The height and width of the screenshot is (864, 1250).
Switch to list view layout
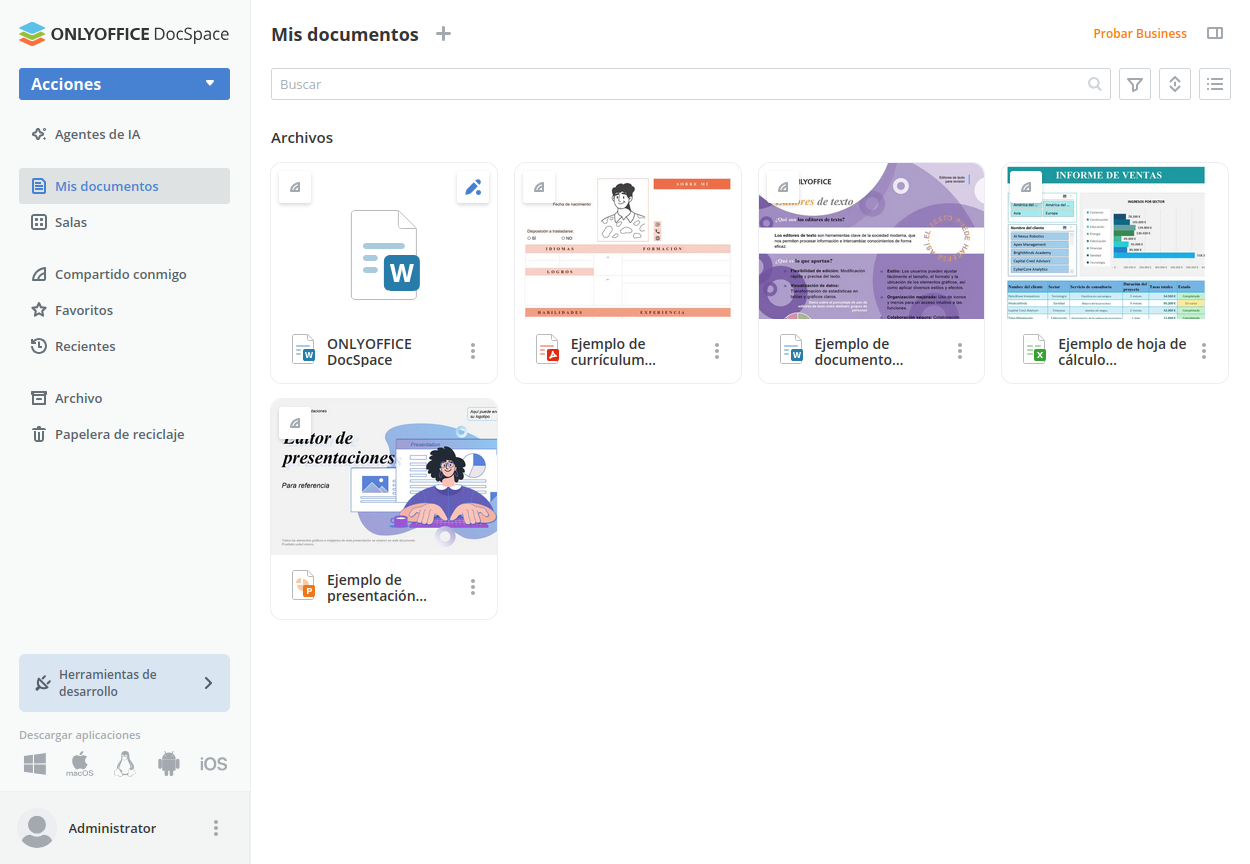(1215, 85)
